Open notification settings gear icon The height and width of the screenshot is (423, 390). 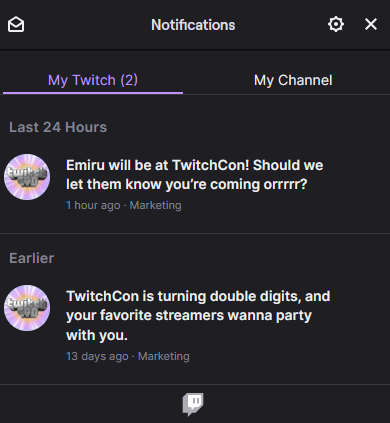[x=336, y=24]
